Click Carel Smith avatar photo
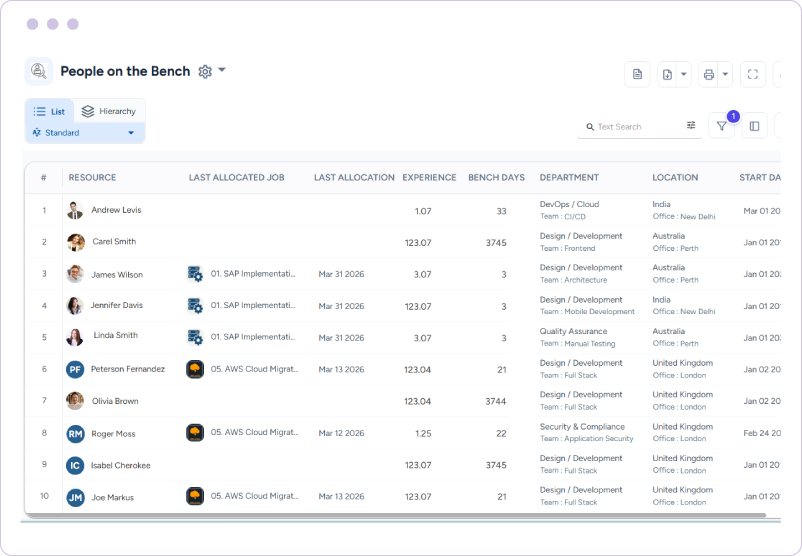The image size is (802, 556). pos(76,242)
